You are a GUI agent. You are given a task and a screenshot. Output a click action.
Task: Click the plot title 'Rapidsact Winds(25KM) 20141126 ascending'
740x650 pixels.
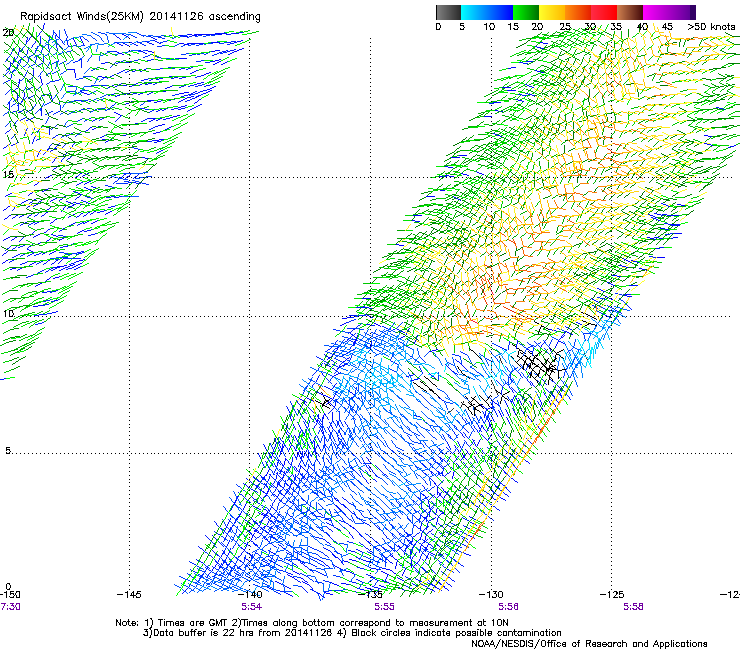pyautogui.click(x=140, y=17)
